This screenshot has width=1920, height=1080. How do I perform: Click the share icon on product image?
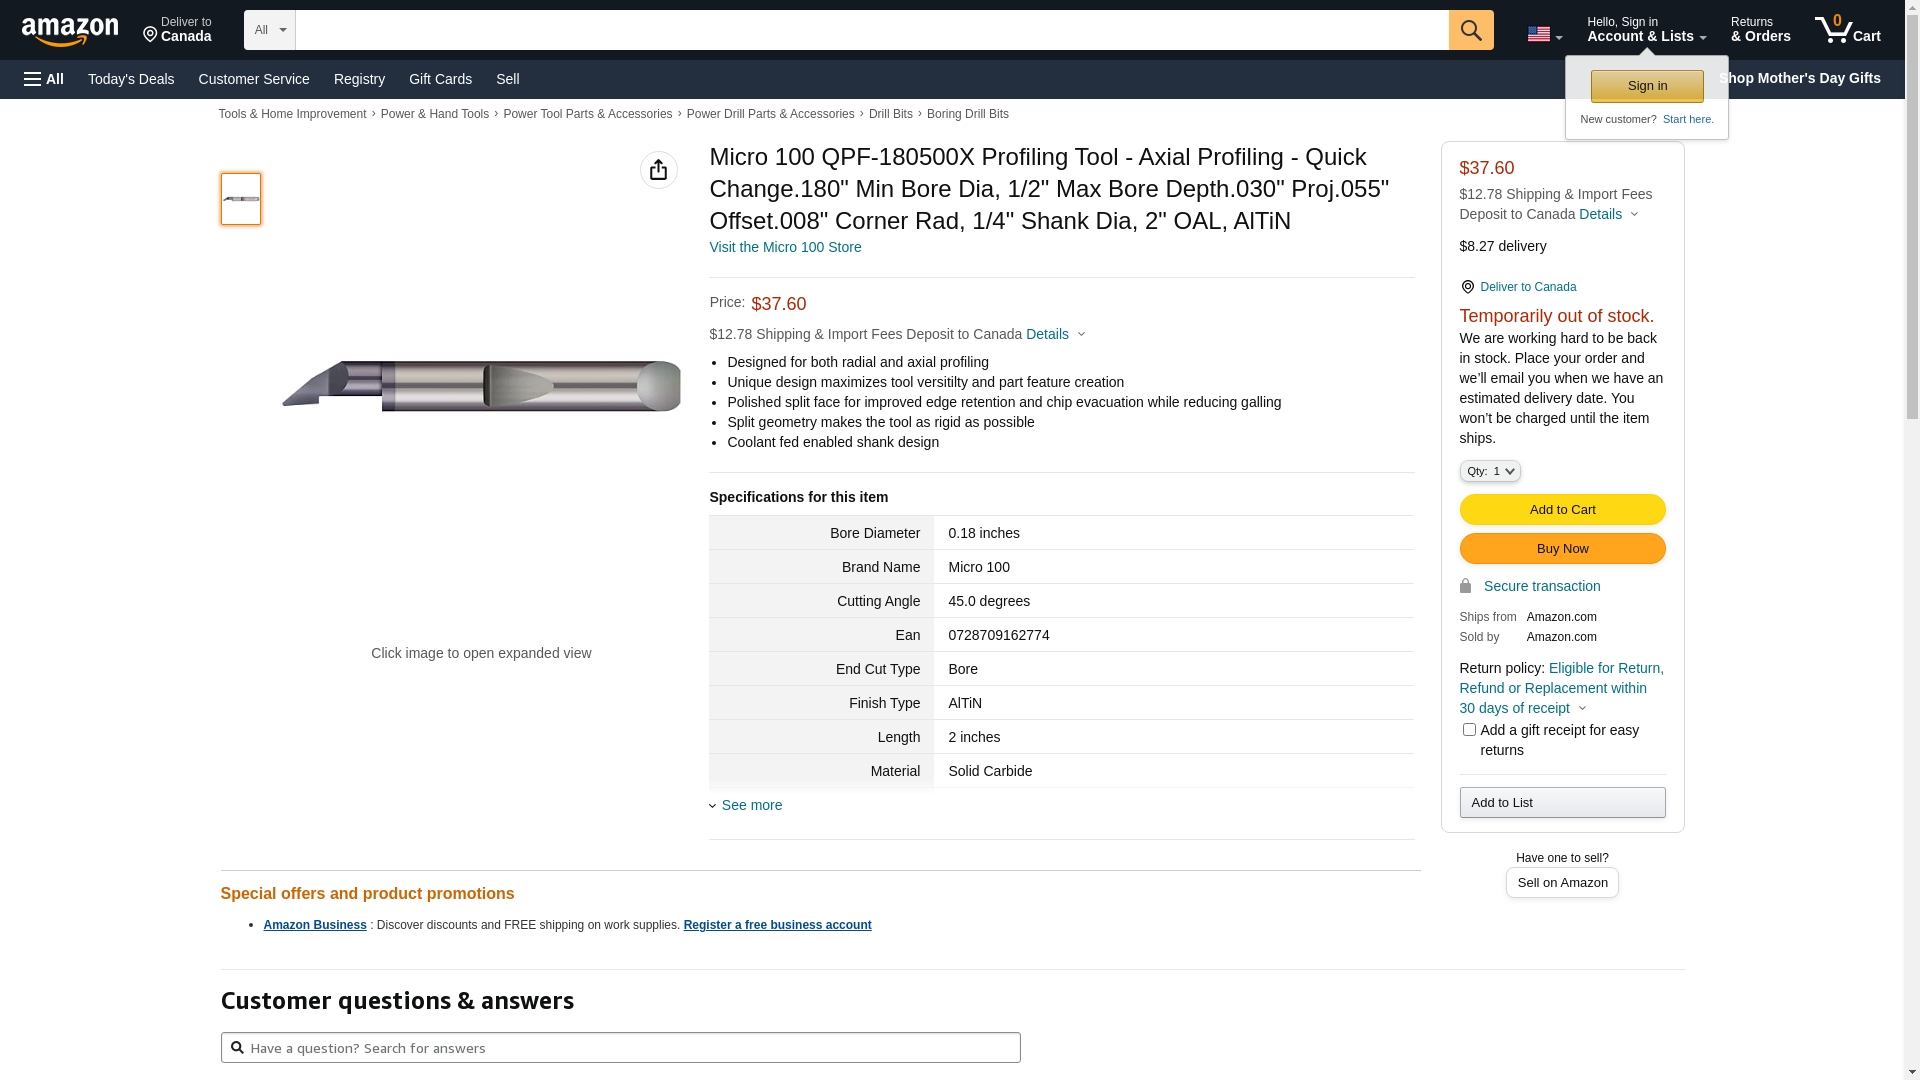(x=658, y=170)
